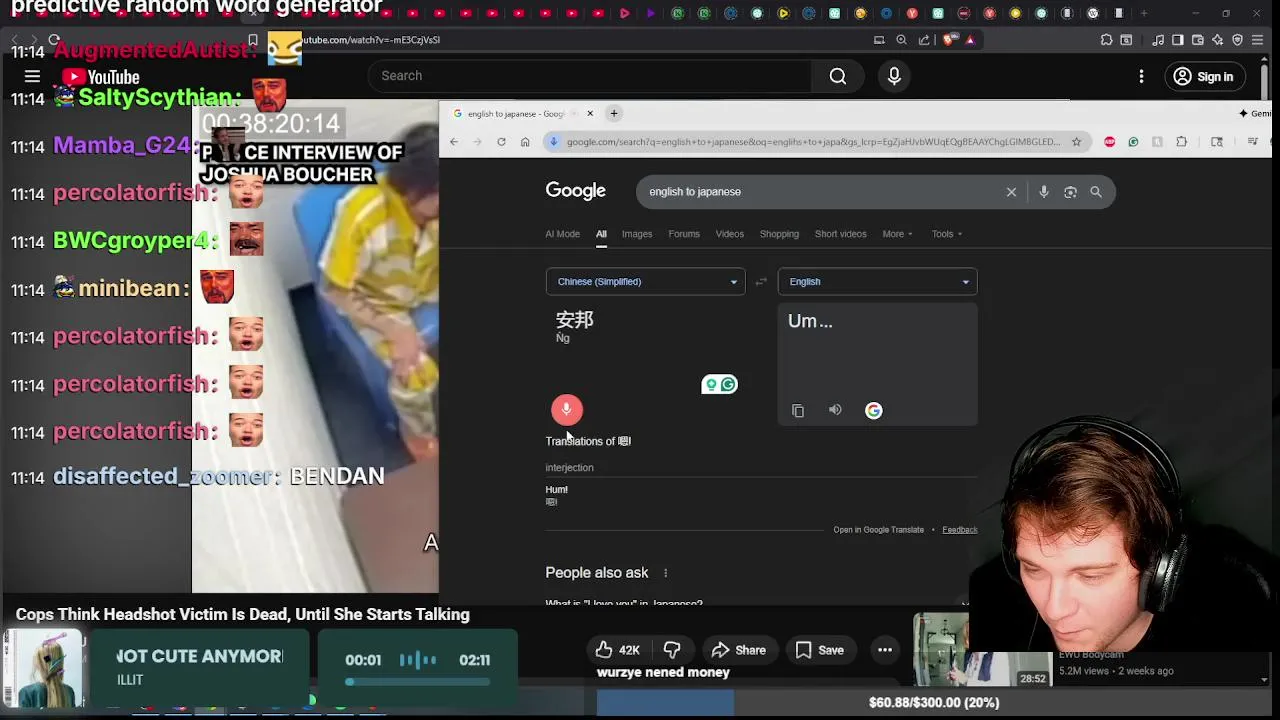Open target language English dropdown

[877, 282]
